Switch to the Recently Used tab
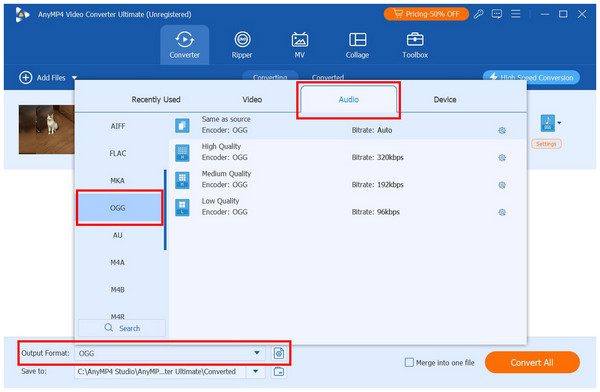 pyautogui.click(x=156, y=100)
